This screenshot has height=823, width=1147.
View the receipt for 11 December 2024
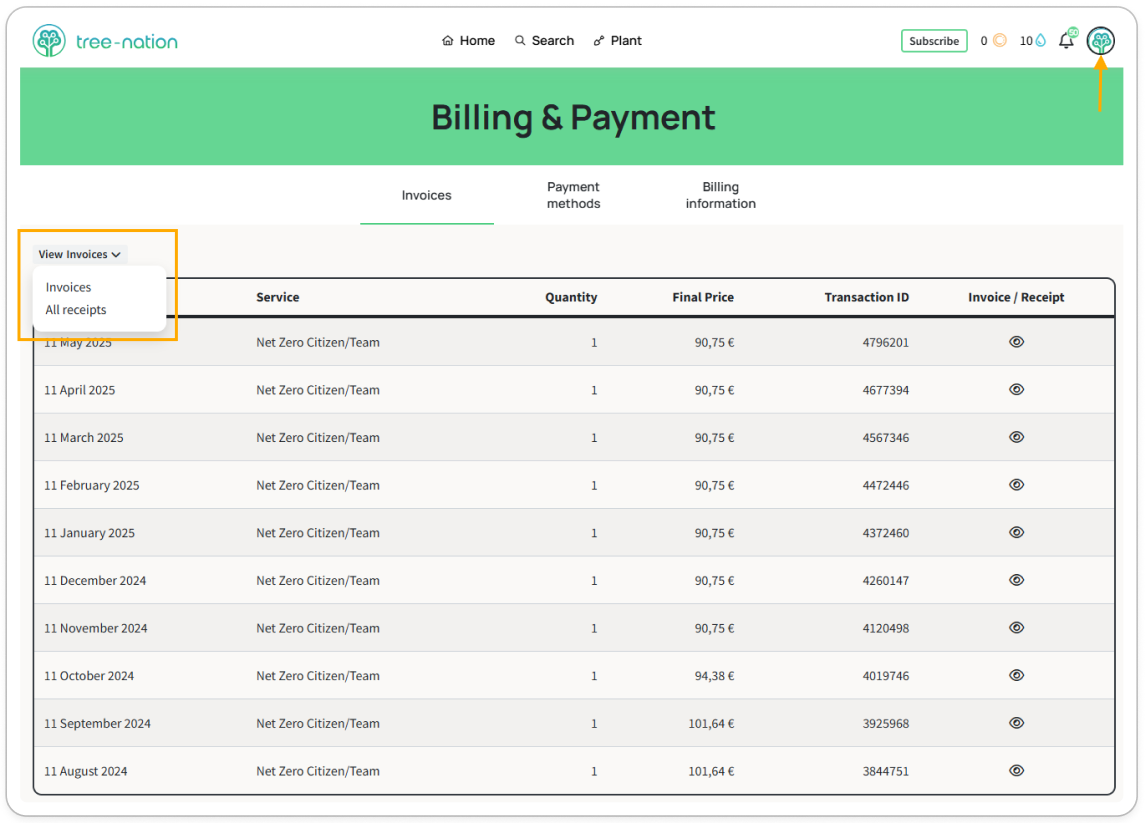[1016, 580]
